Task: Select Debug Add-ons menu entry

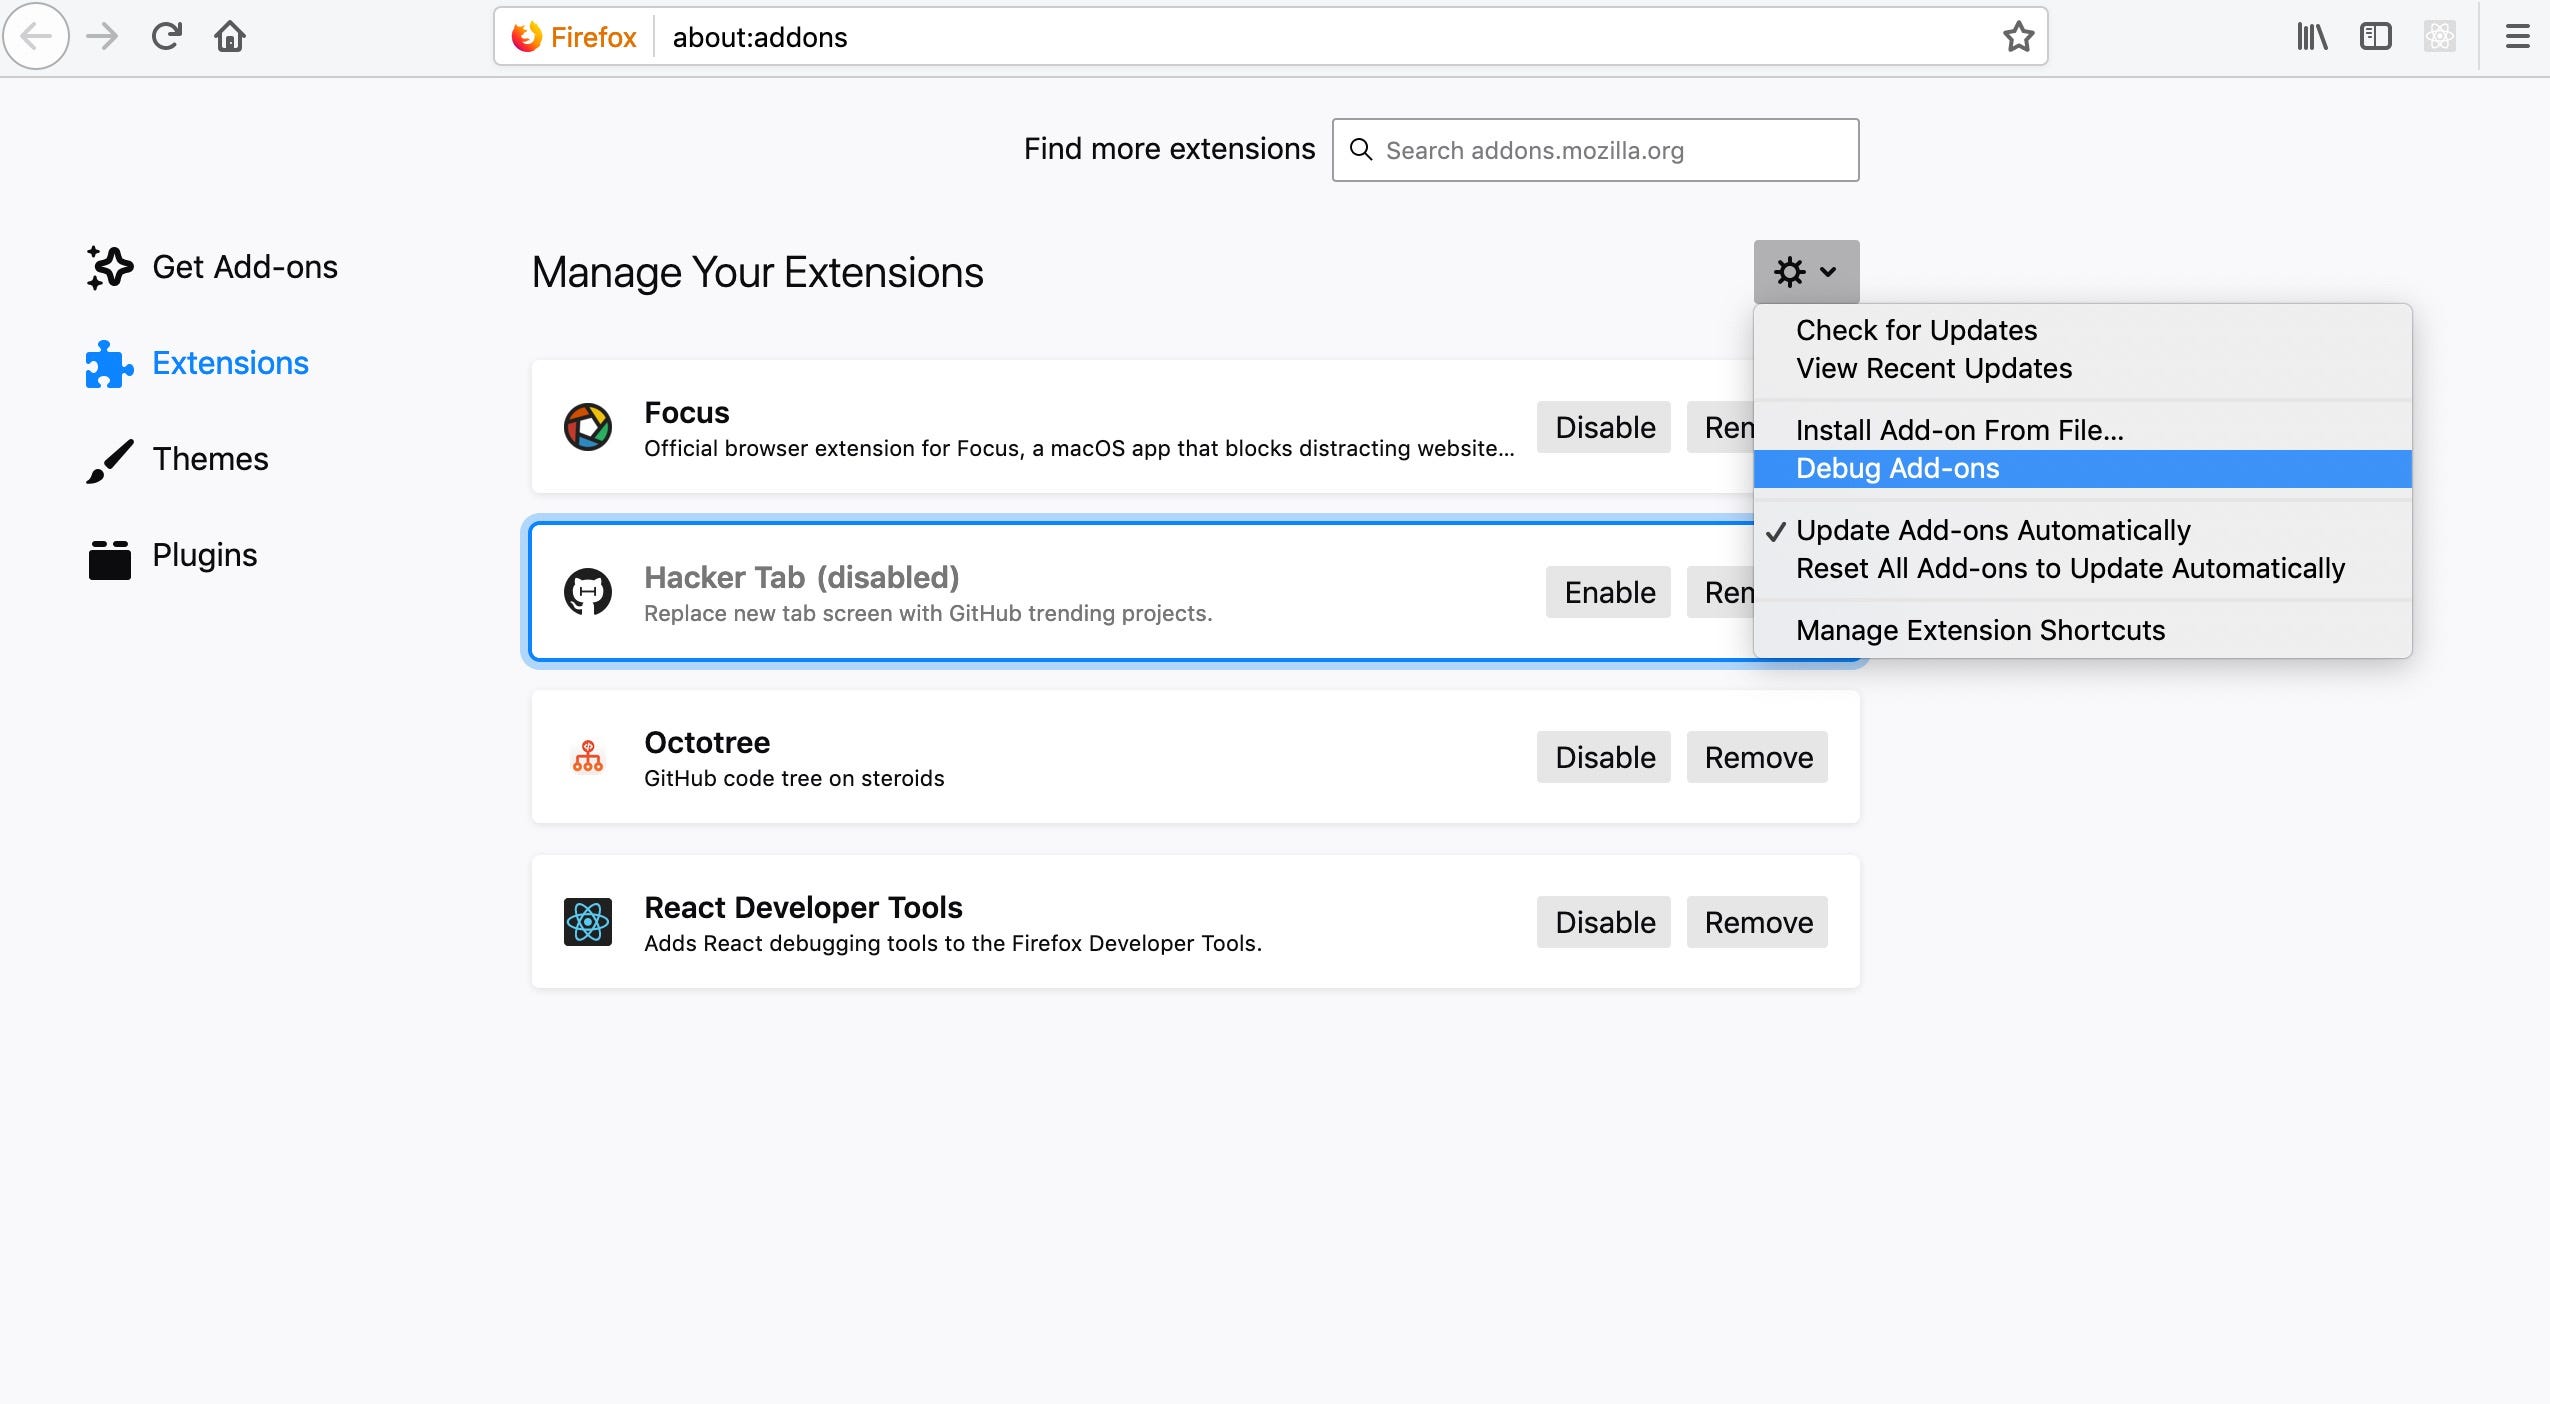Action: coord(2083,468)
